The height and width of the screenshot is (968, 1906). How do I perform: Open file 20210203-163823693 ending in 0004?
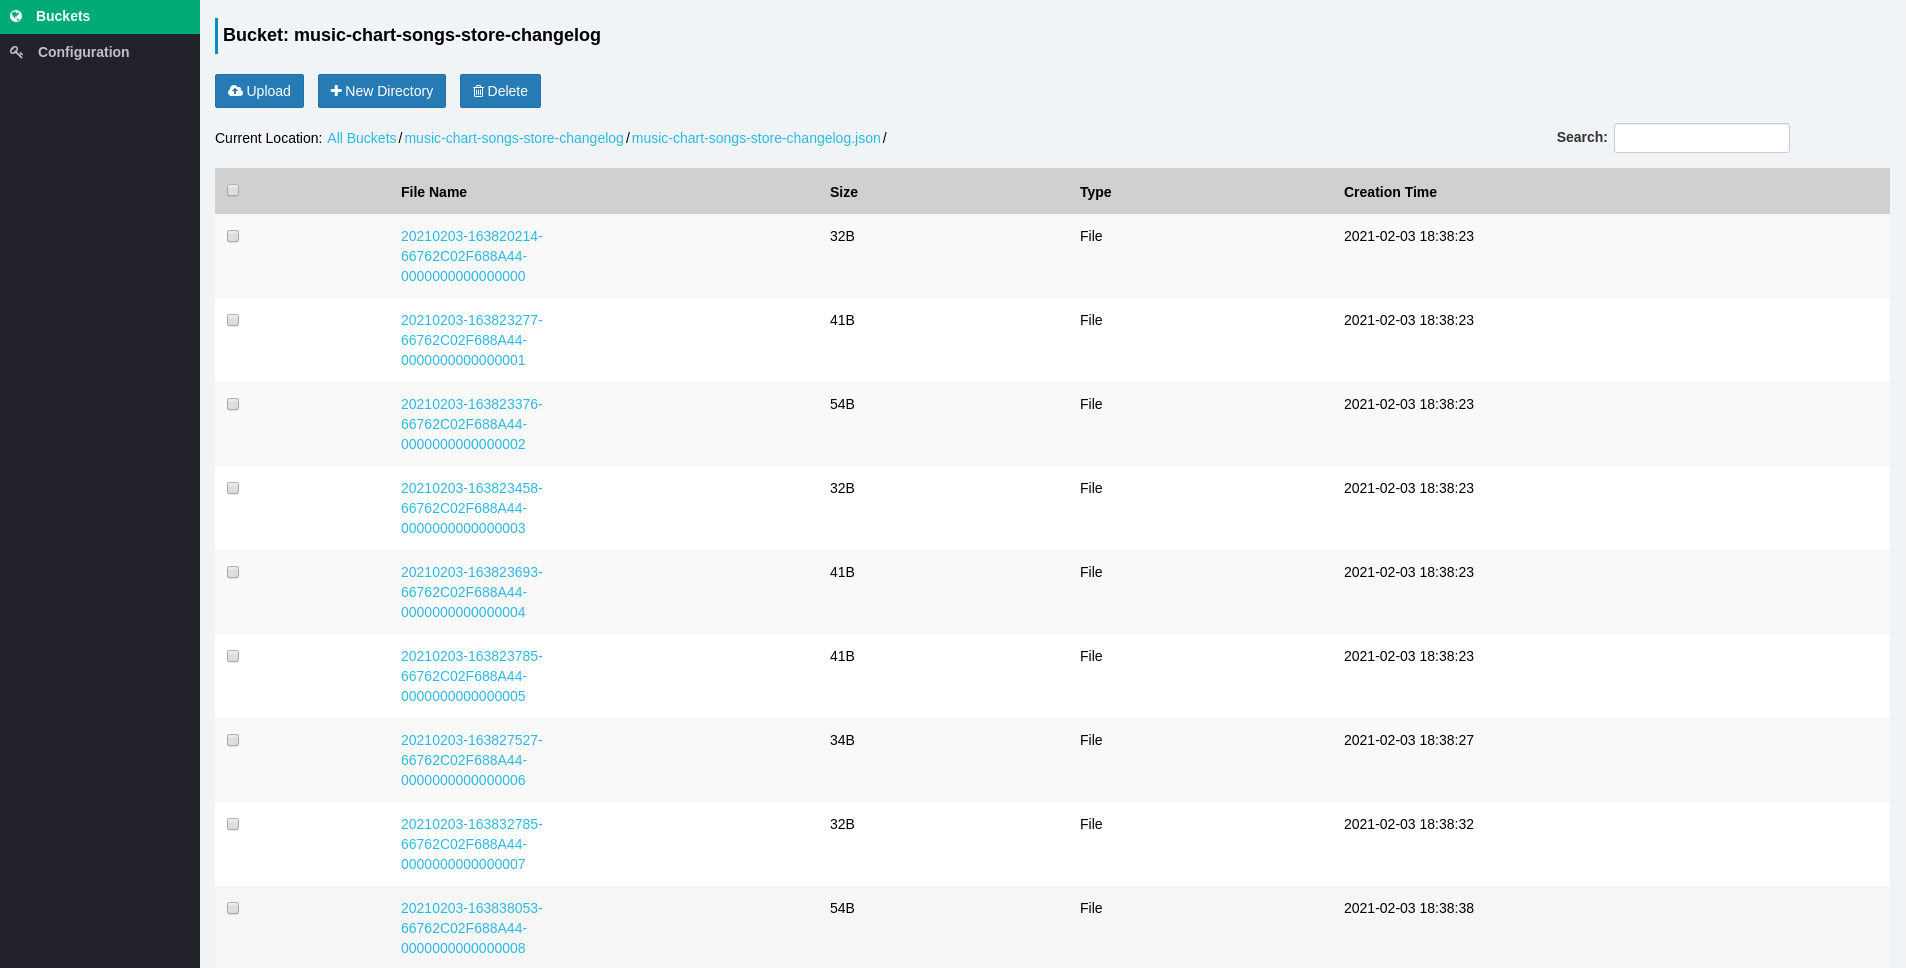tap(471, 592)
